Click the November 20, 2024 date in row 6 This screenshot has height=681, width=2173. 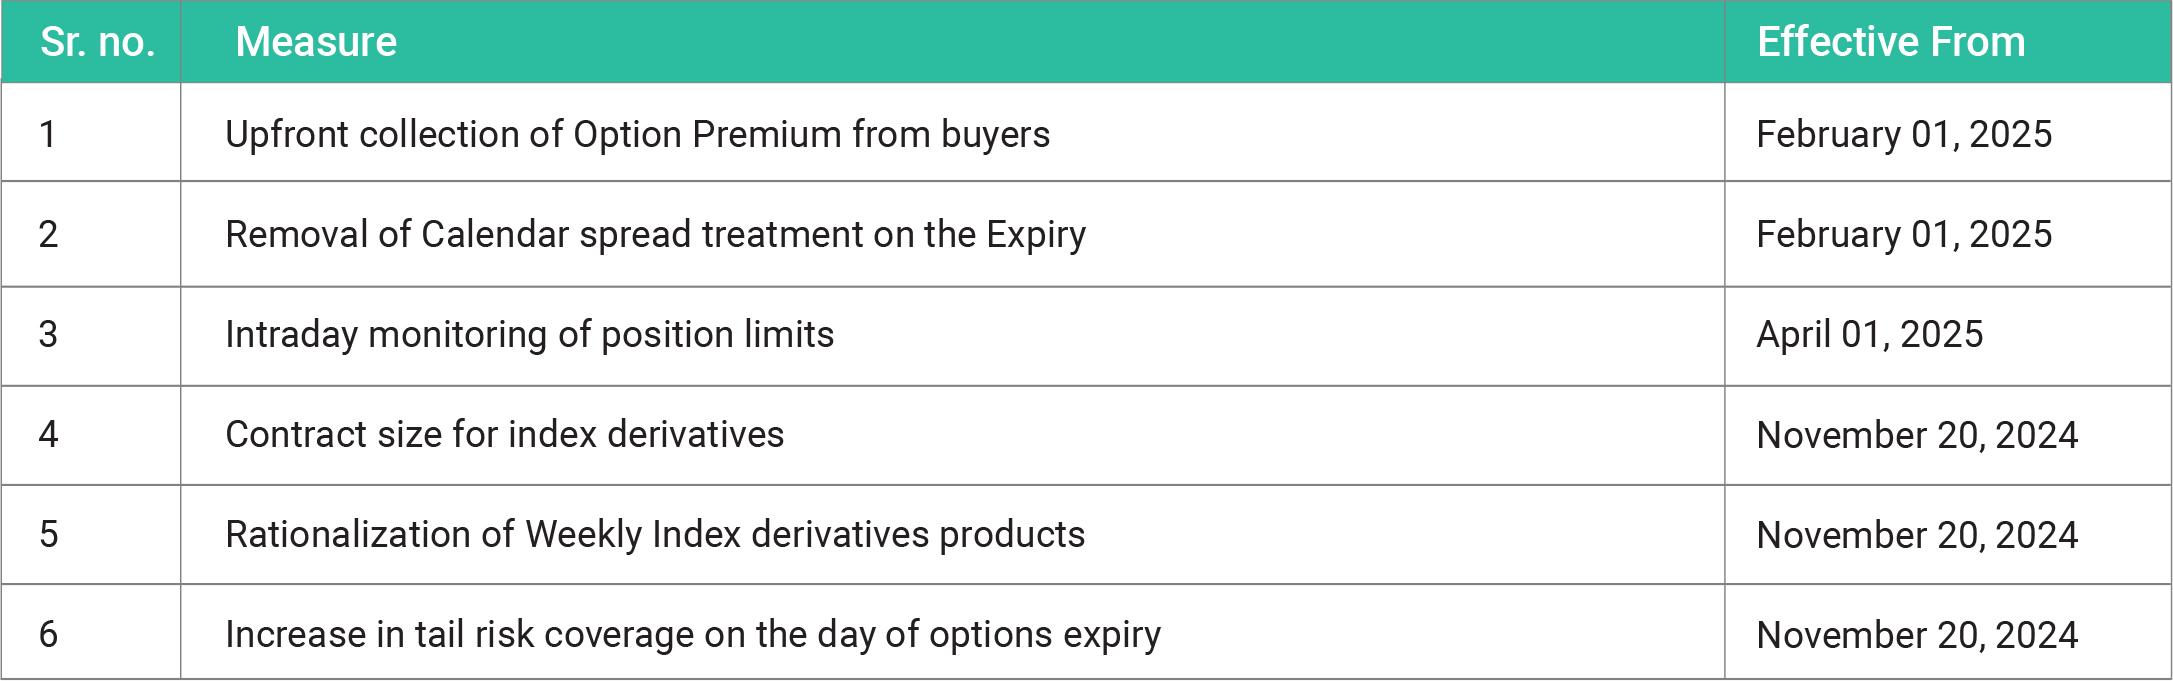click(1917, 635)
